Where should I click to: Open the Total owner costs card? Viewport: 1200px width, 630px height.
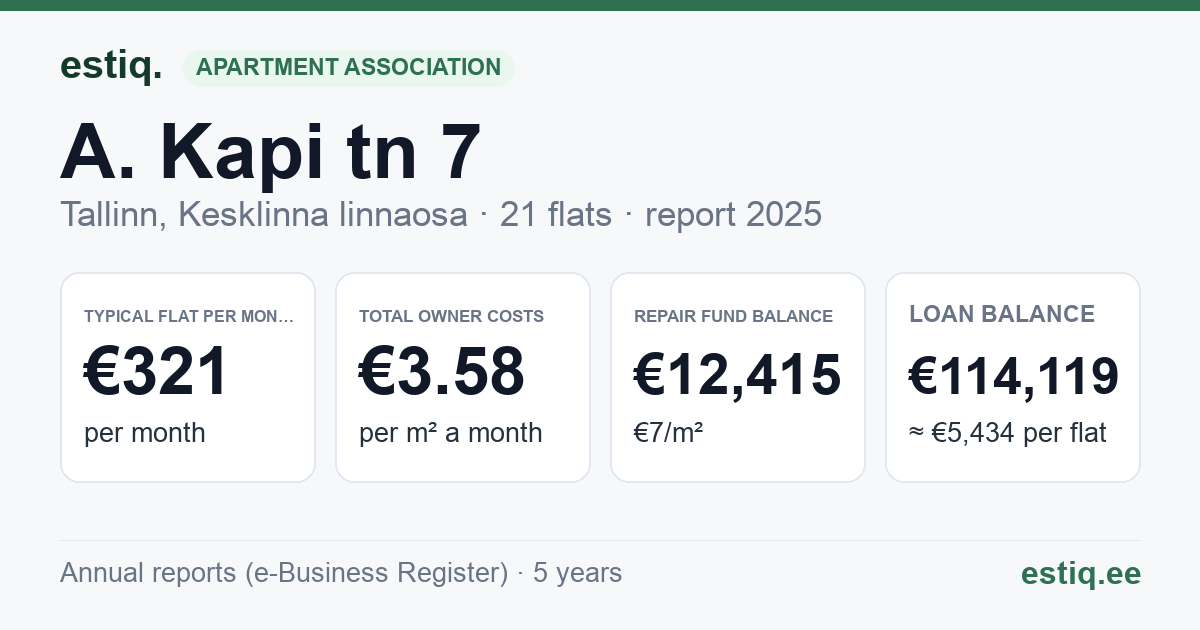point(463,377)
